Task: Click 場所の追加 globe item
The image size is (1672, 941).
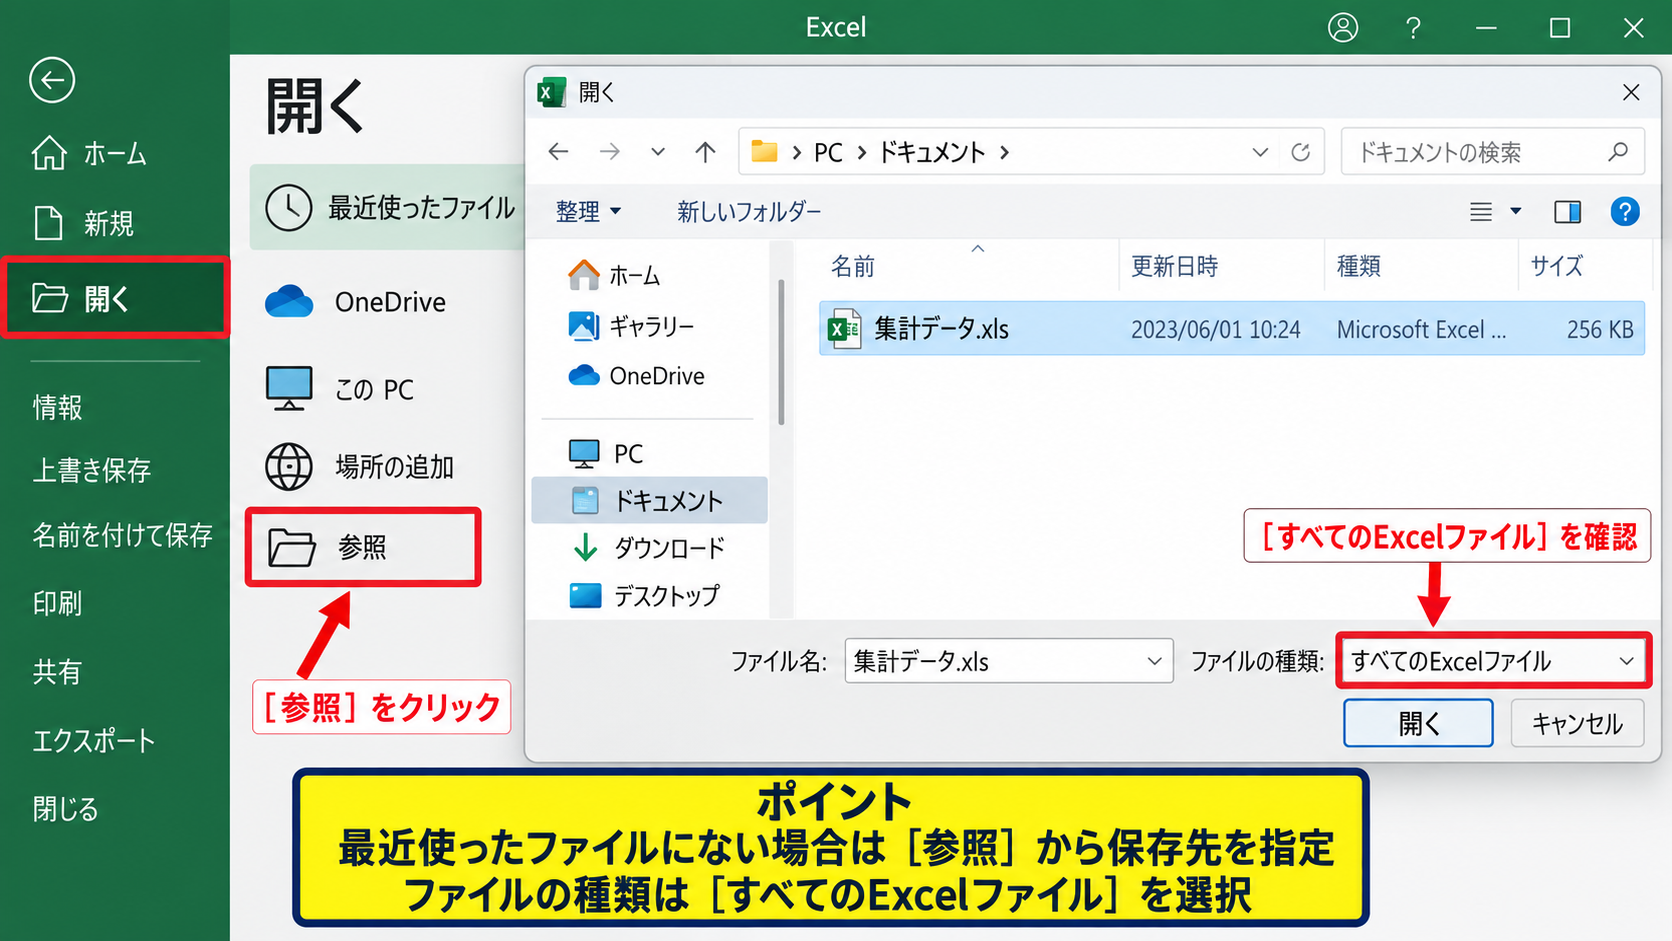Action: 360,467
